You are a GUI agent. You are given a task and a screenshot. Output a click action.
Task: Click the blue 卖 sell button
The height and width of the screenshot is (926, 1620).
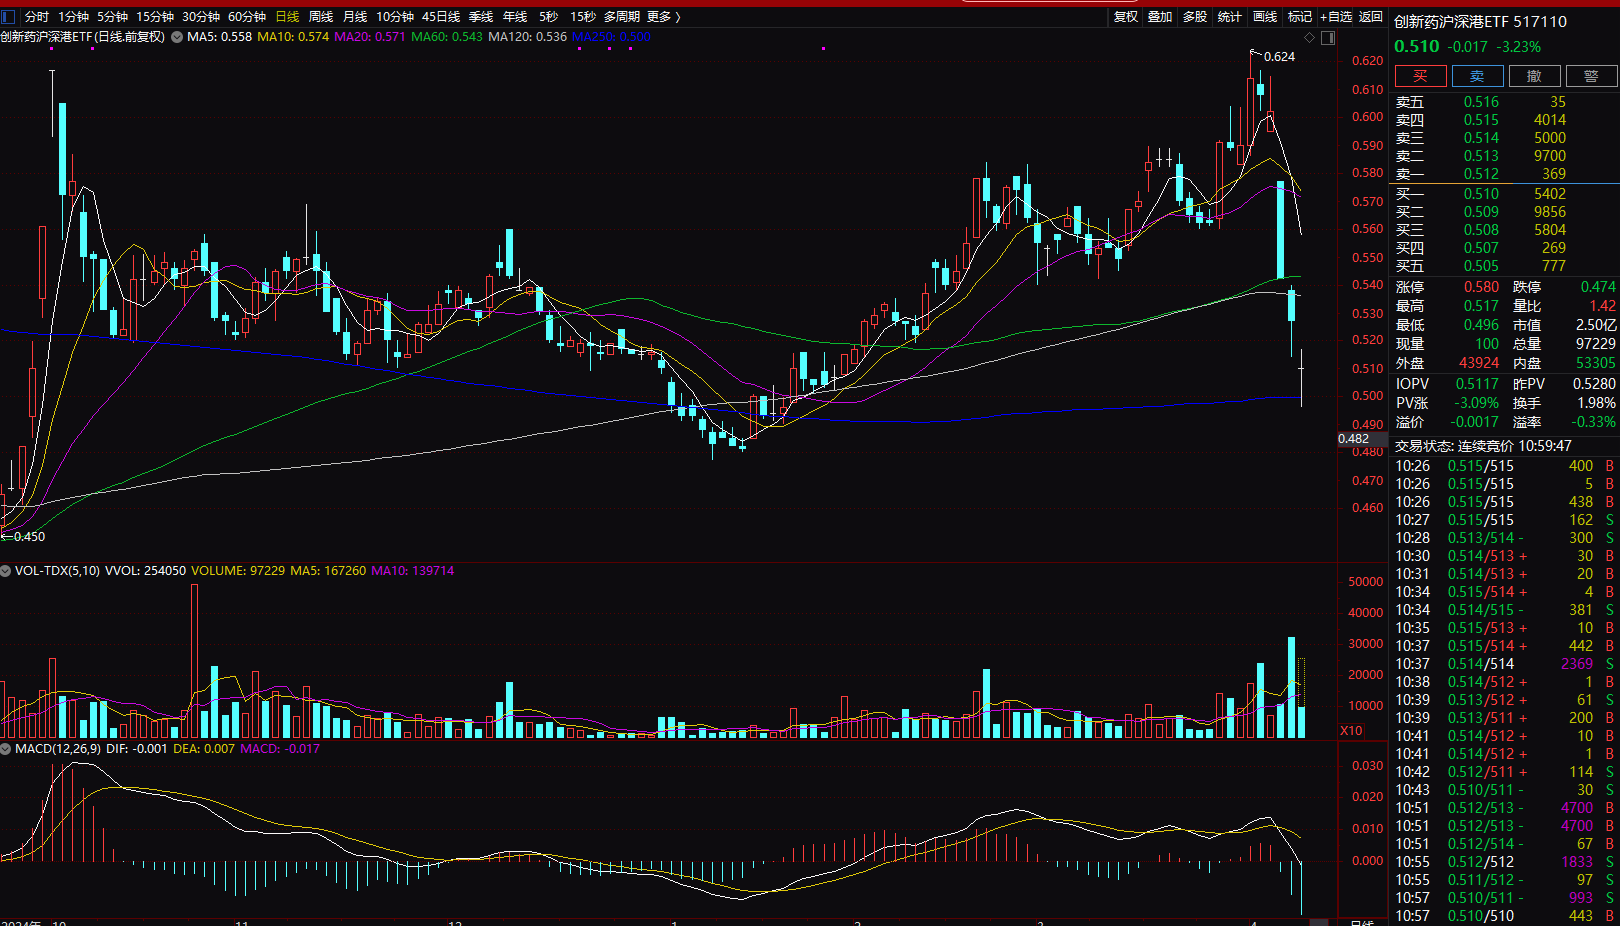tap(1477, 76)
